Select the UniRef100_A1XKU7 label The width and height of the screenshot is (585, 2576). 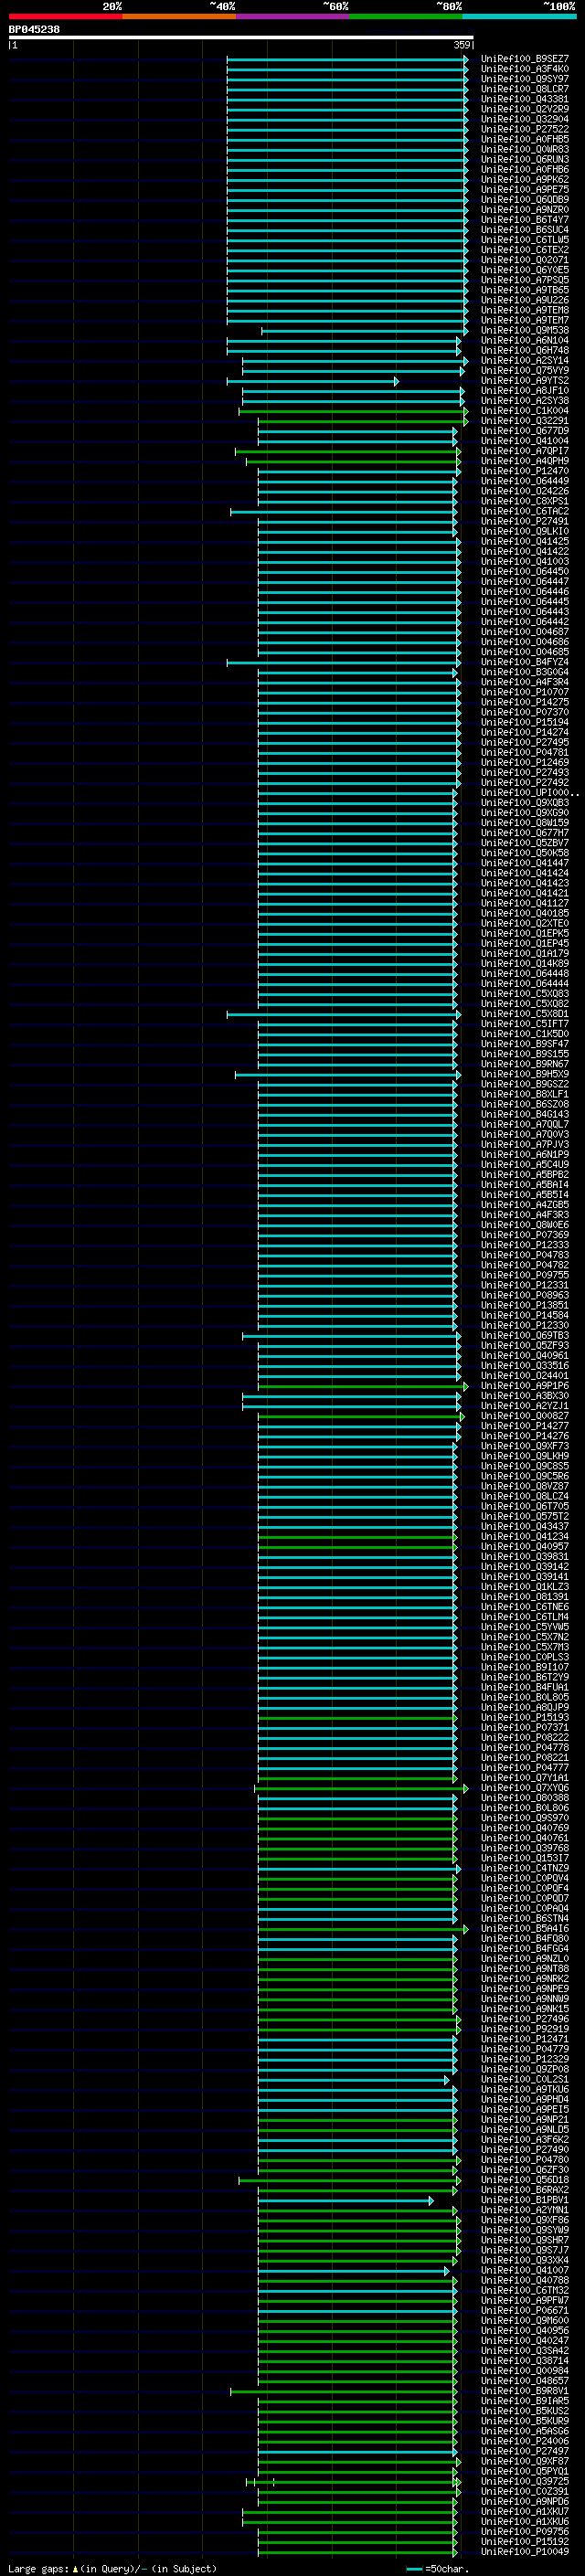point(524,2512)
